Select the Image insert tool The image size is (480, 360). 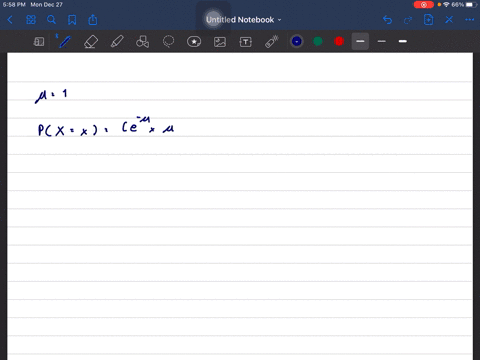click(x=220, y=42)
